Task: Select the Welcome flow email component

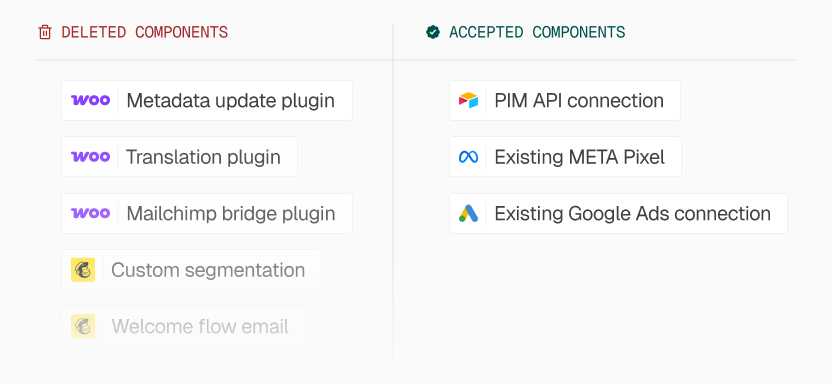Action: click(183, 326)
